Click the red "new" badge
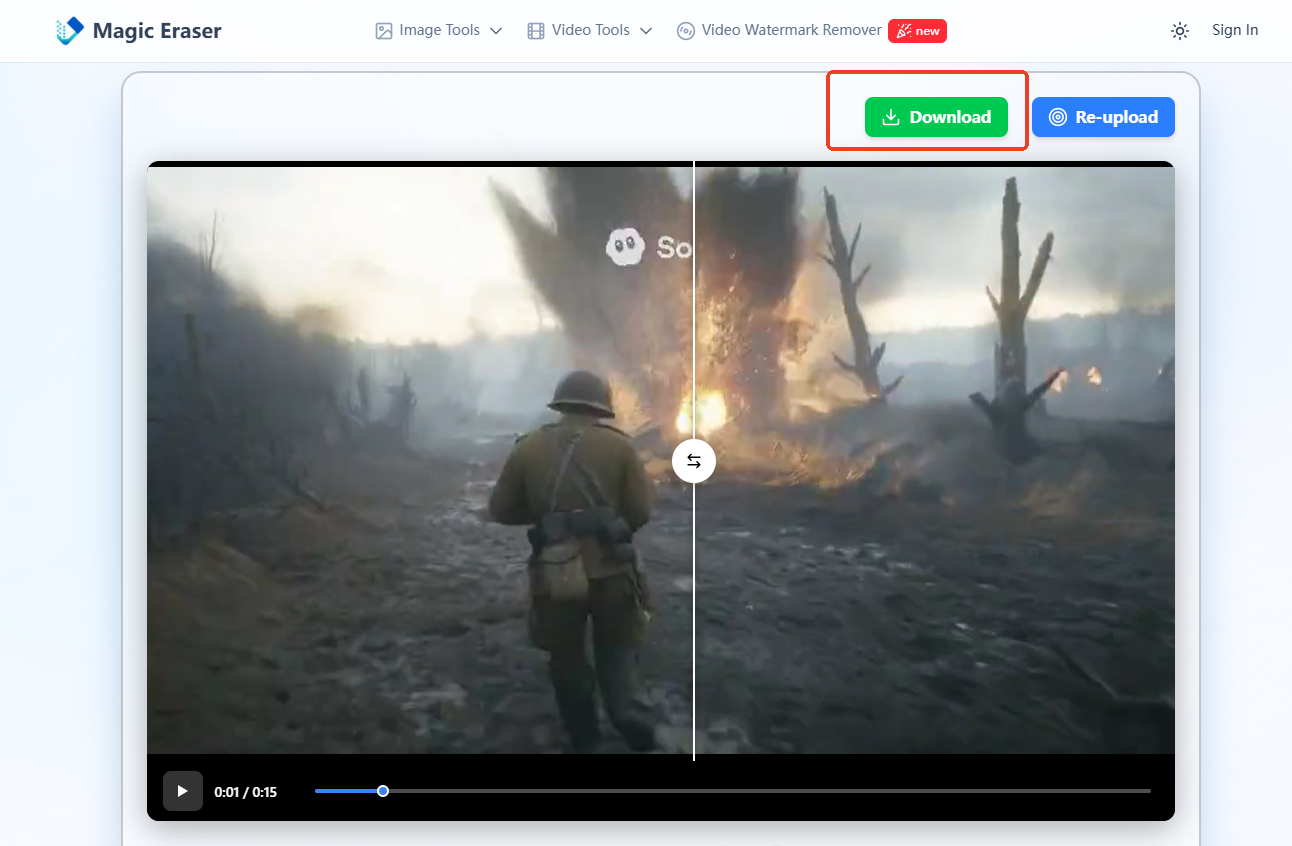 (917, 31)
